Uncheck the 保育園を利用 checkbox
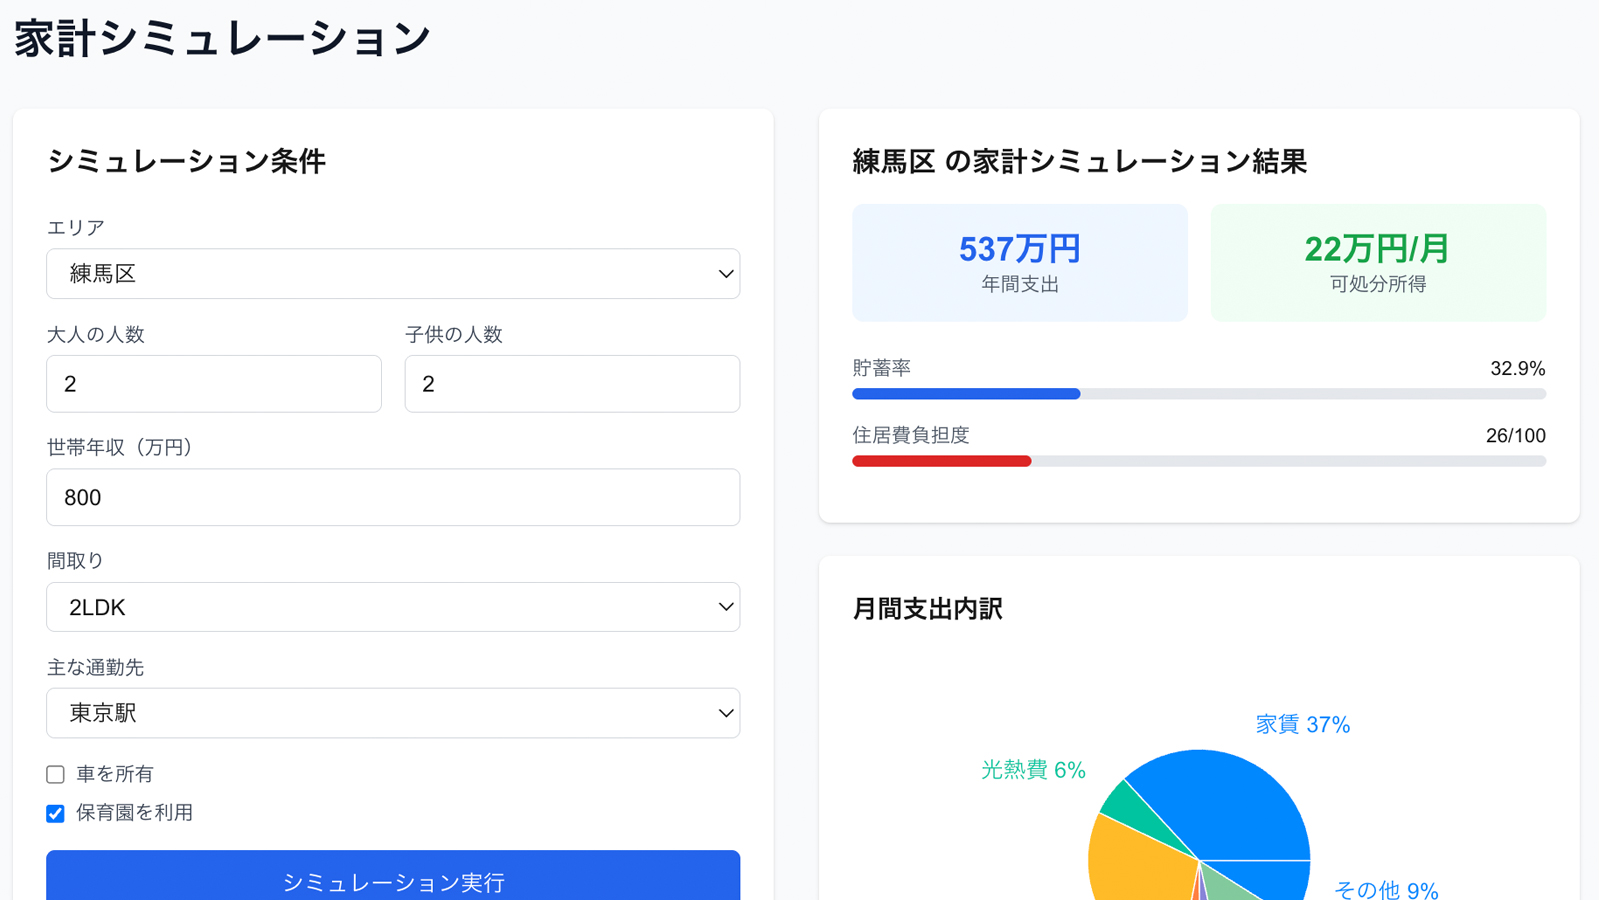Screen dimensions: 1600x900 [55, 814]
